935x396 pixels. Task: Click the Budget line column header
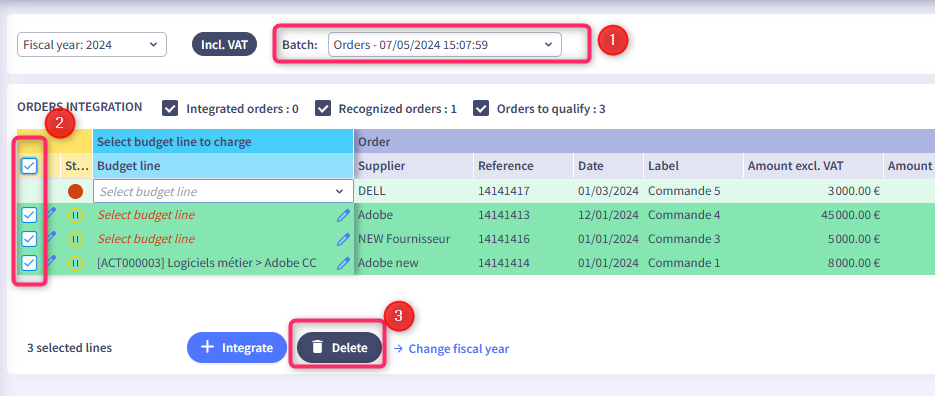[223, 166]
